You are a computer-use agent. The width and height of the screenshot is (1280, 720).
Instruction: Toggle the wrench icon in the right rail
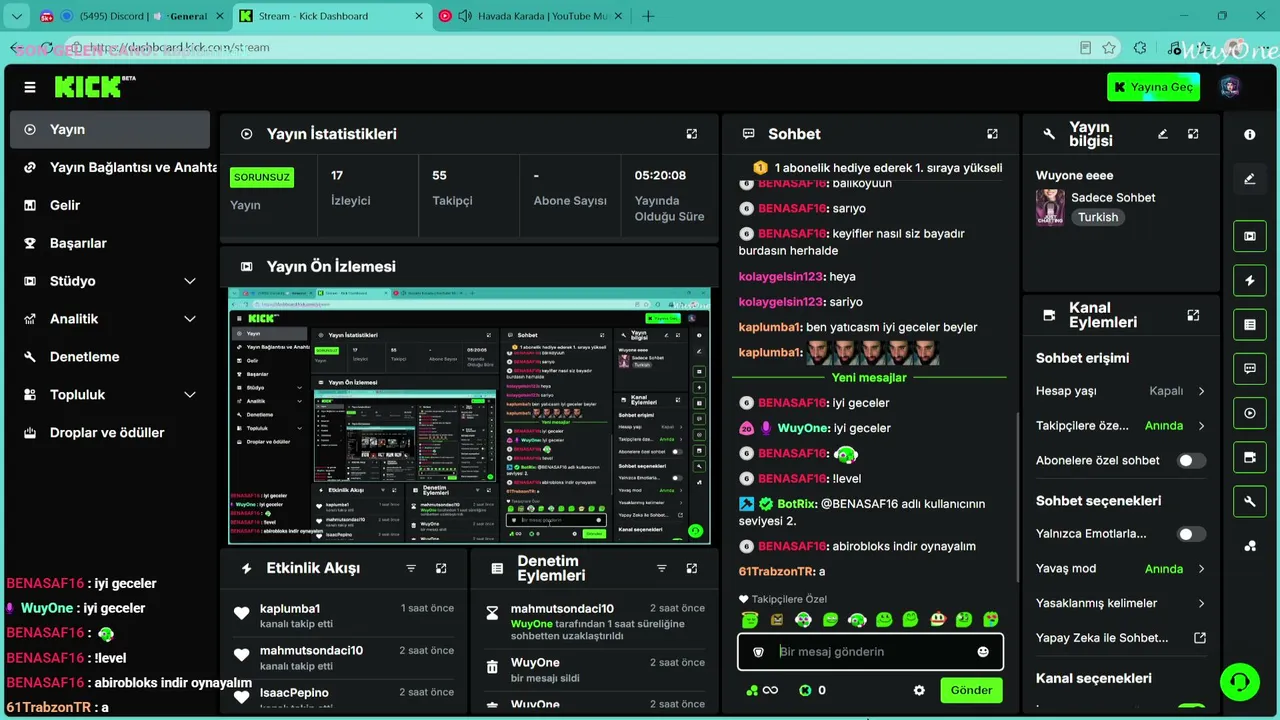click(1250, 501)
